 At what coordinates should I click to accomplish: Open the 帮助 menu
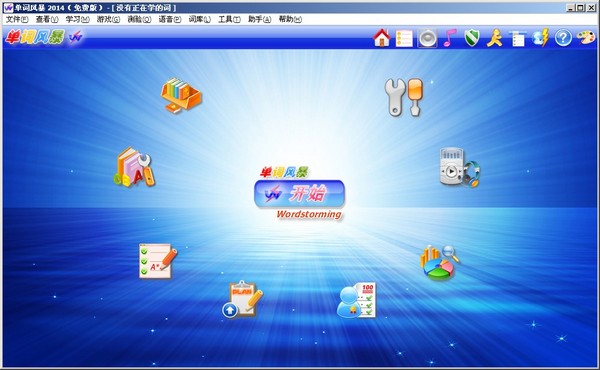(290, 19)
